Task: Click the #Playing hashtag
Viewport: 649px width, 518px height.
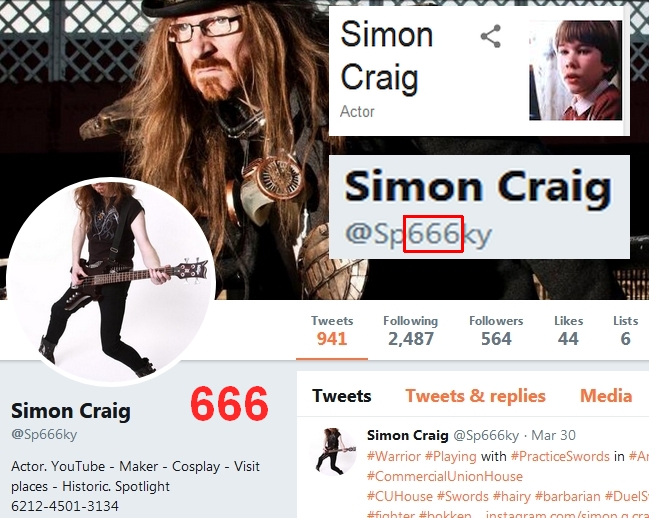Action: 451,456
